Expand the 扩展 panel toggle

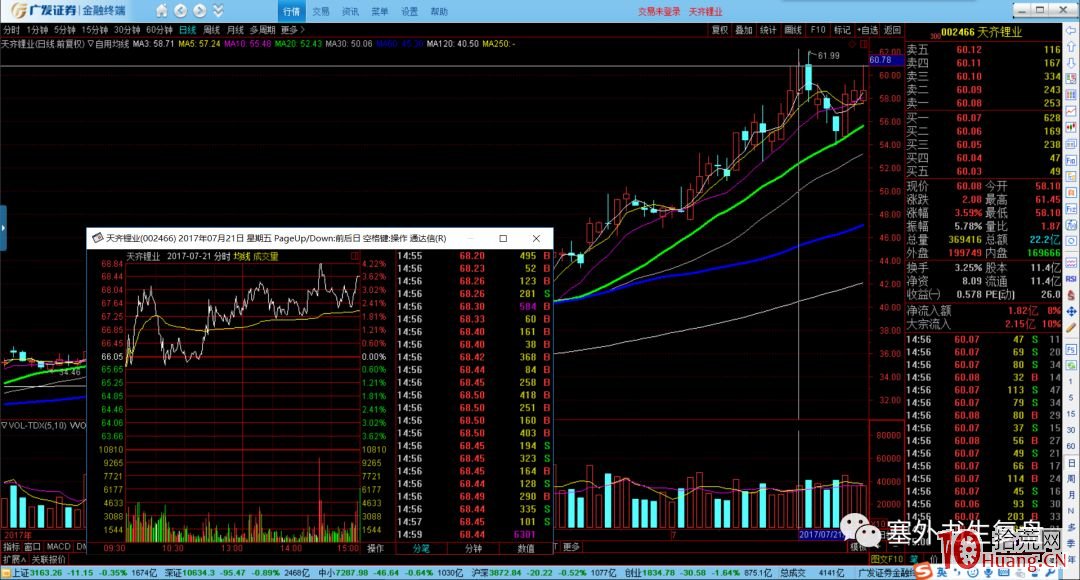click(14, 559)
